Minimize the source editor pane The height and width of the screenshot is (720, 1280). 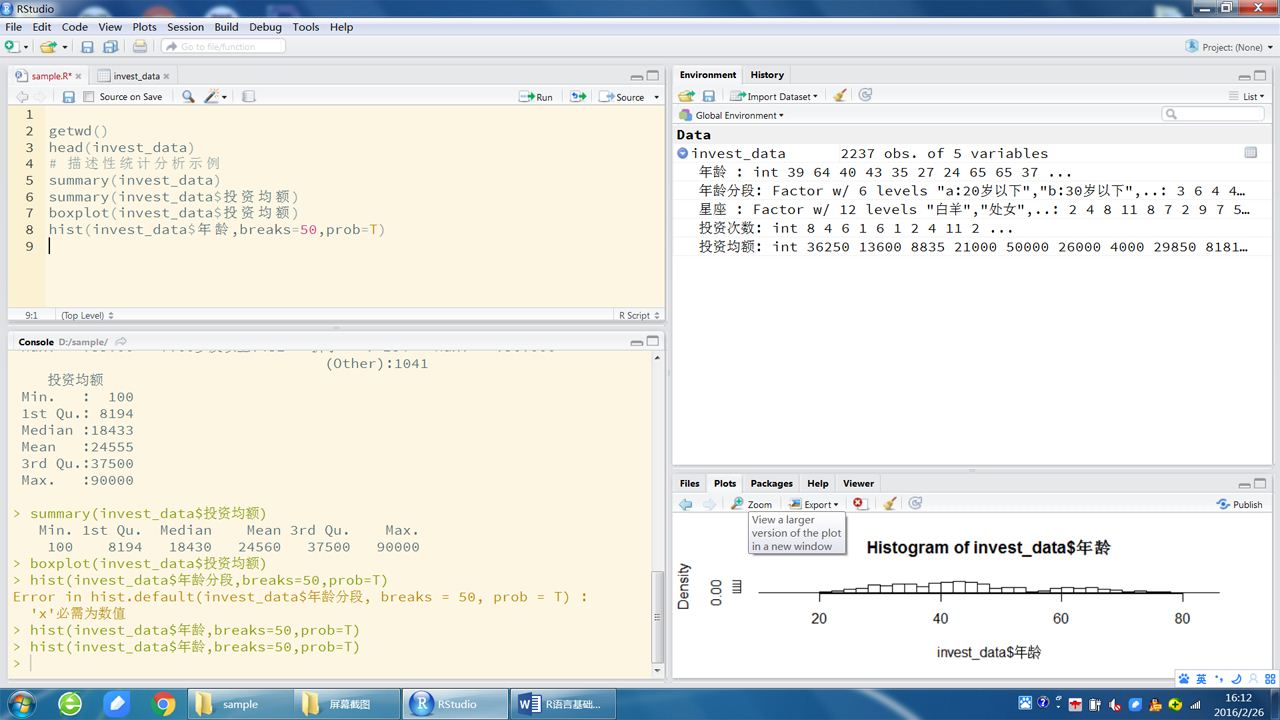636,76
